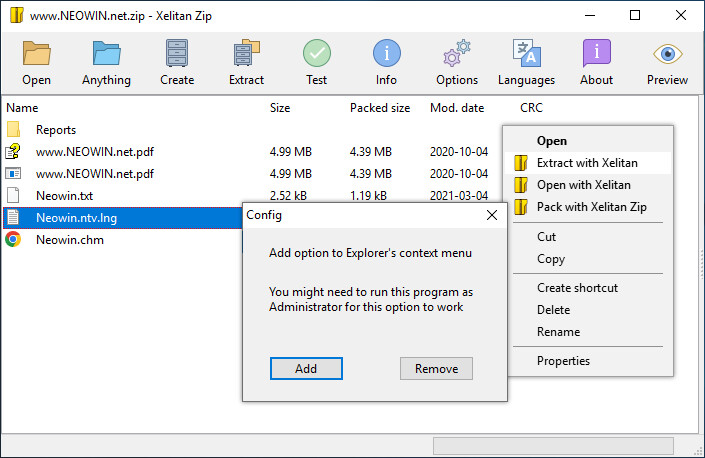The image size is (705, 458).
Task: Click the About purple icon
Action: click(x=597, y=53)
